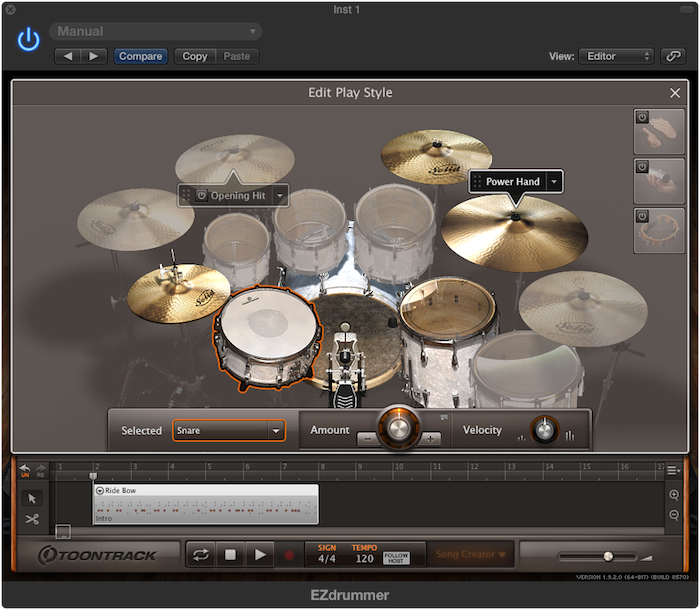Click the 4/4 time signature value
Viewport: 700px width, 610px height.
327,559
